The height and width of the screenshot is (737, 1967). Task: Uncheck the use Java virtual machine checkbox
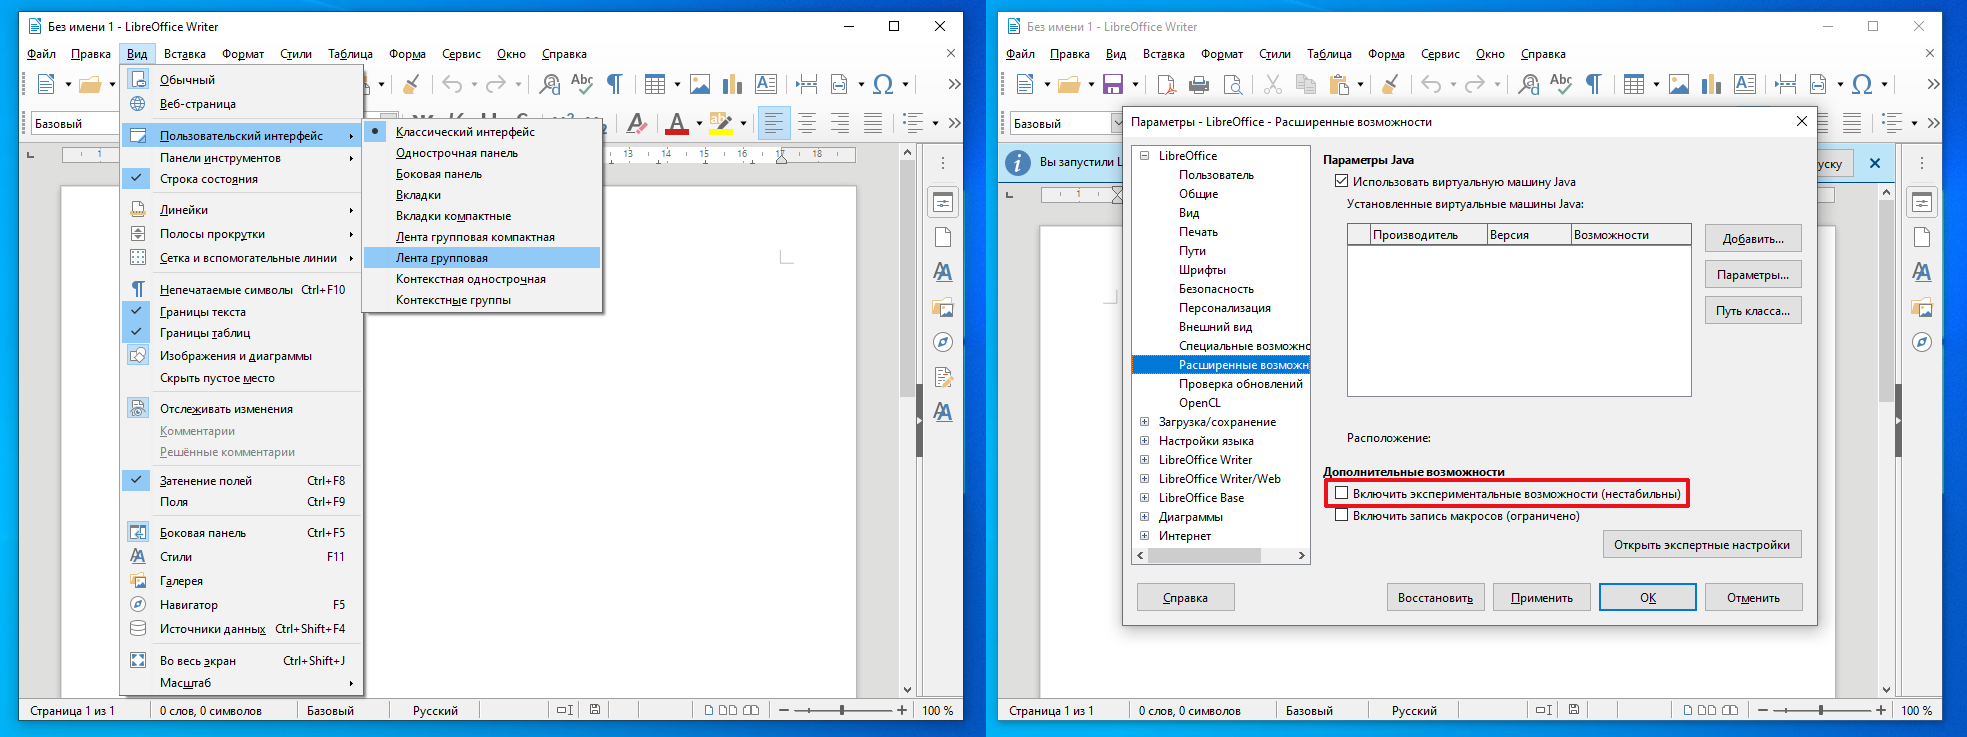coord(1341,182)
